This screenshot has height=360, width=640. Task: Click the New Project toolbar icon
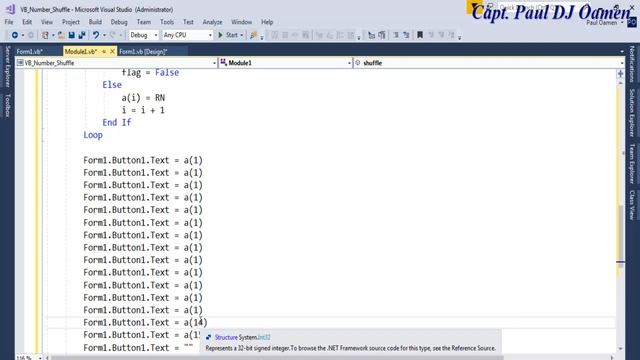coord(45,35)
